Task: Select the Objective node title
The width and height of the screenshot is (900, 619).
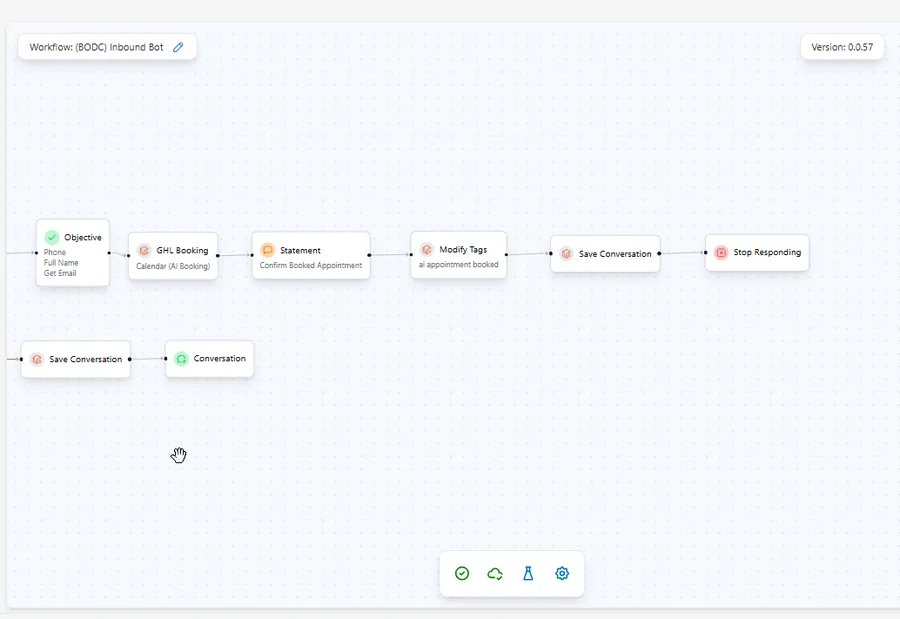Action: pyautogui.click(x=83, y=237)
